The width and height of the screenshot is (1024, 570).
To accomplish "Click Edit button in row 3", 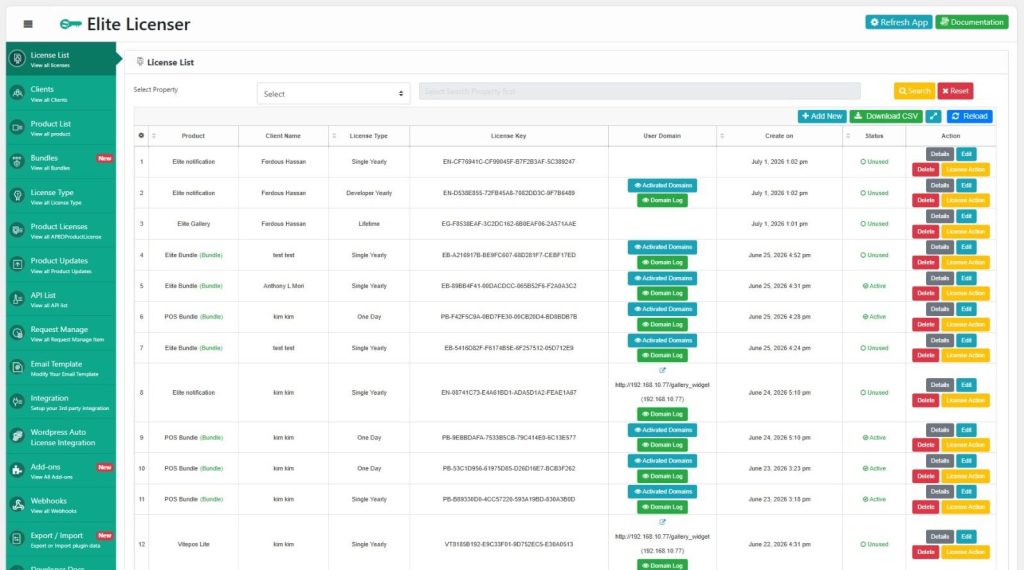I will click(967, 216).
